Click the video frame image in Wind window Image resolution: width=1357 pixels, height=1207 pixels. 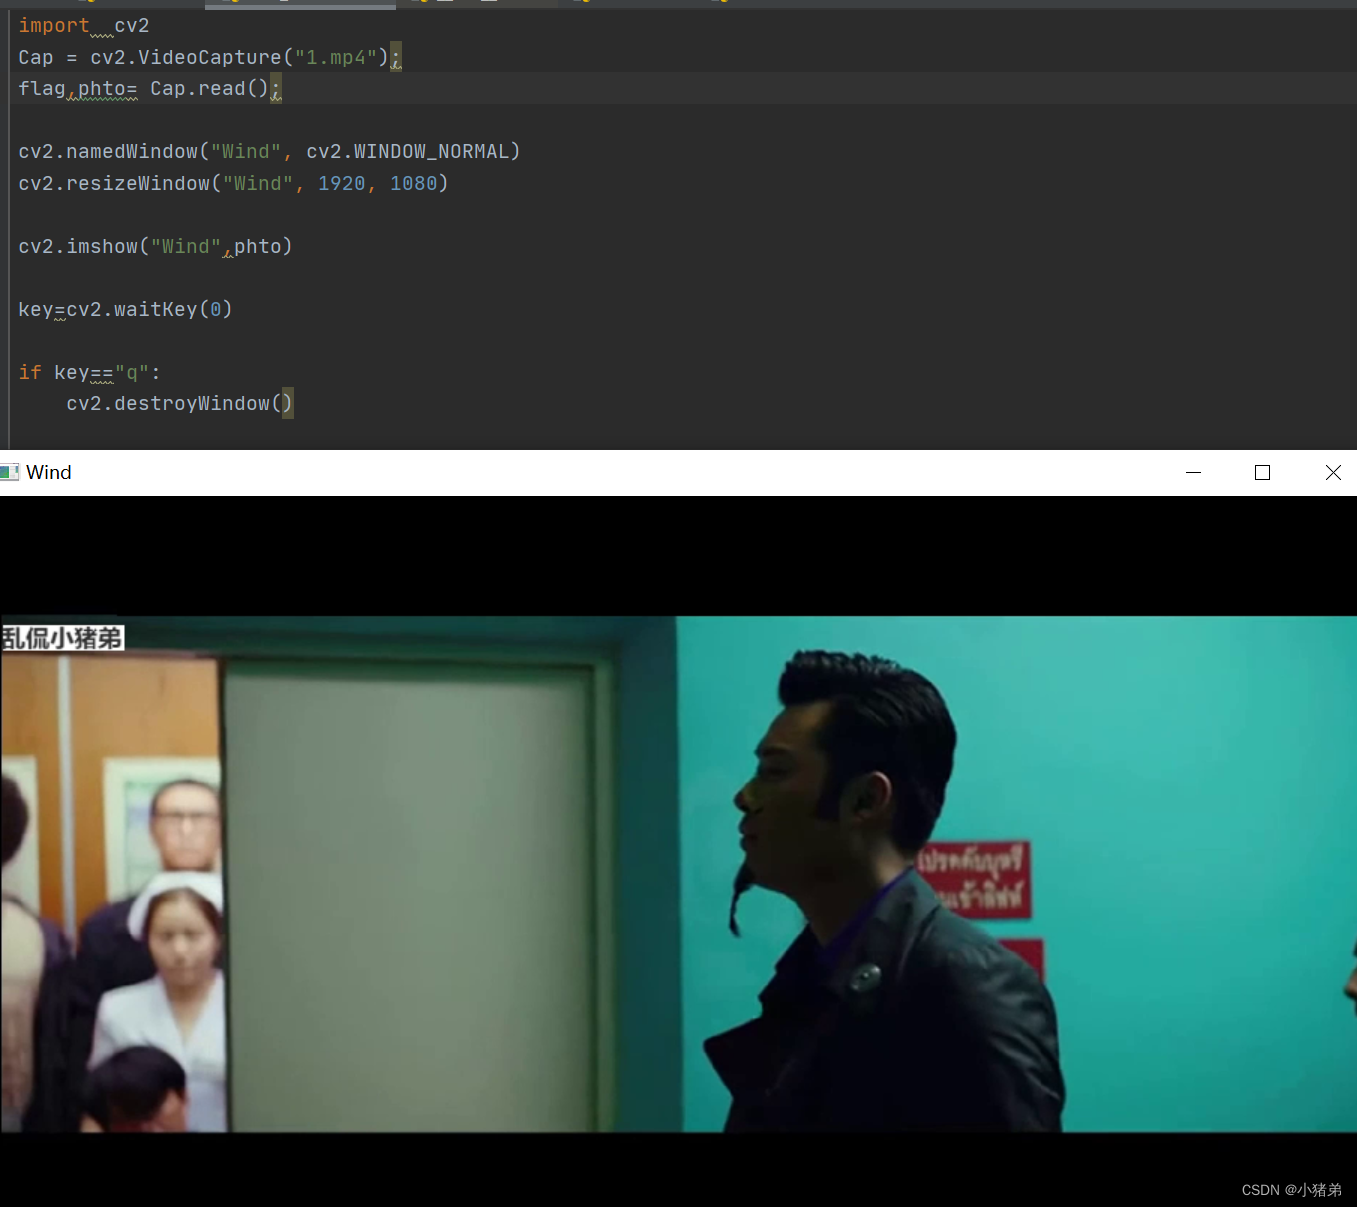pyautogui.click(x=678, y=873)
